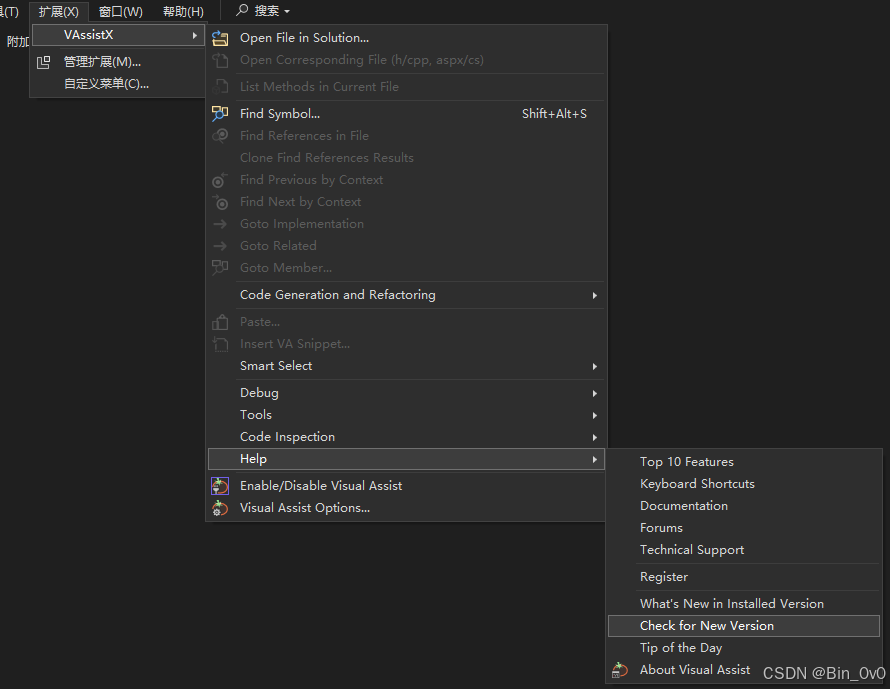The width and height of the screenshot is (890, 689).
Task: Expand the Code Inspection submenu arrow
Action: 594,437
